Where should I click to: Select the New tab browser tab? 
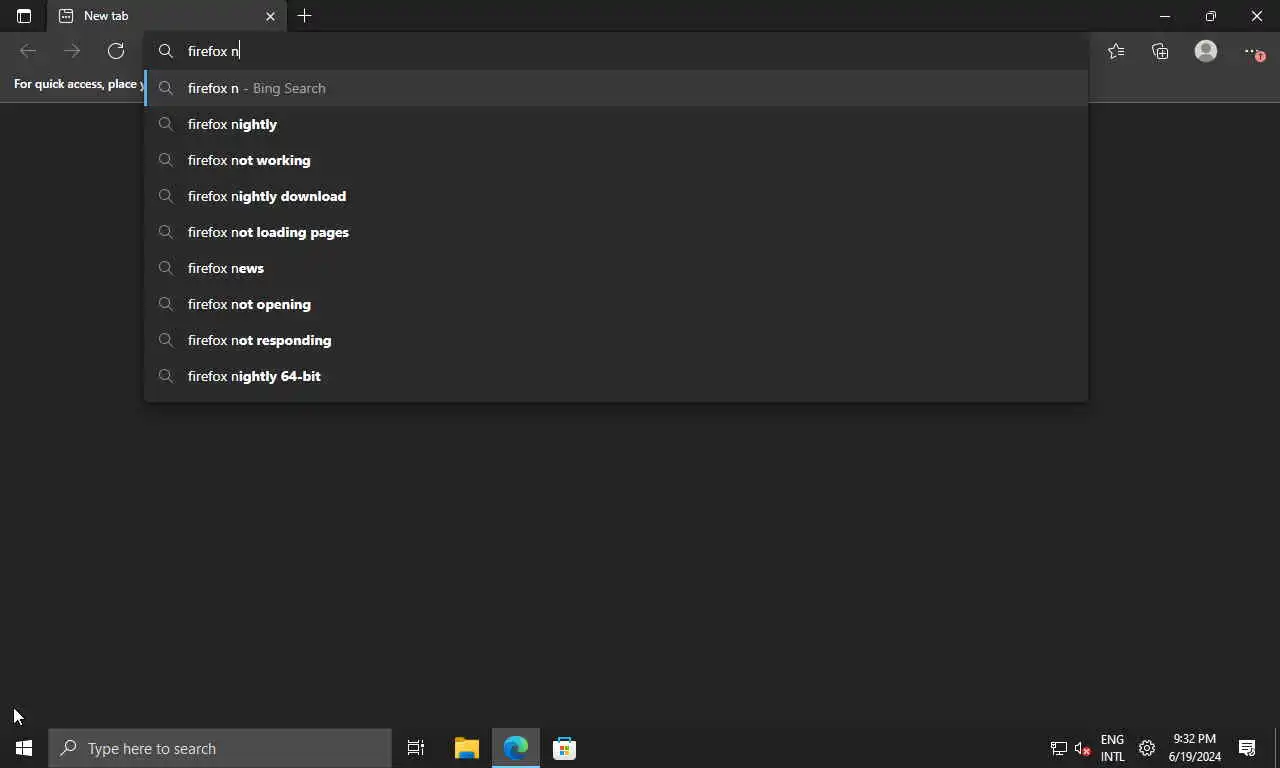(x=166, y=16)
